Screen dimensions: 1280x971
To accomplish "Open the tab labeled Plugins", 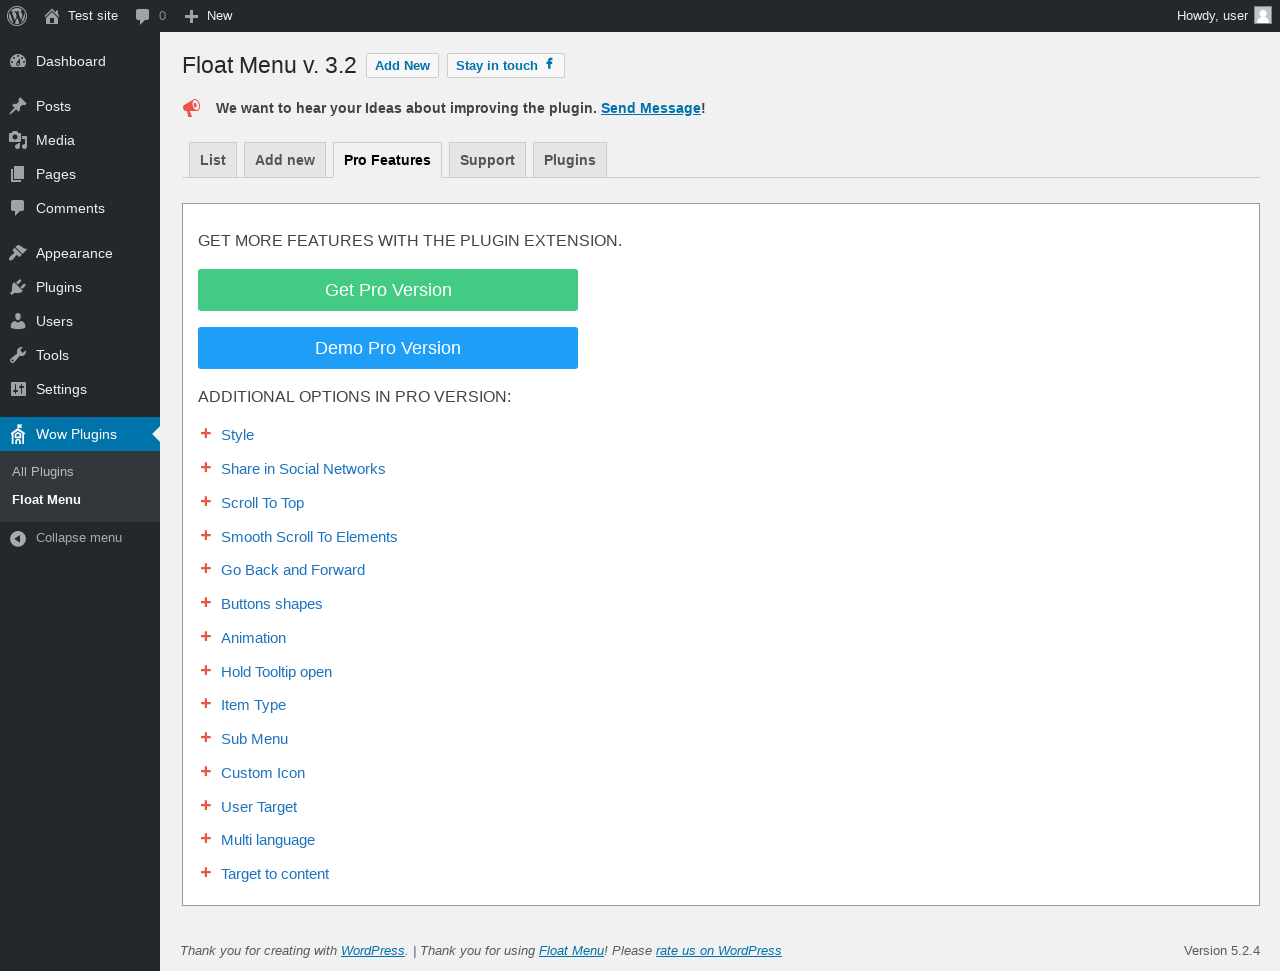I will [x=570, y=160].
